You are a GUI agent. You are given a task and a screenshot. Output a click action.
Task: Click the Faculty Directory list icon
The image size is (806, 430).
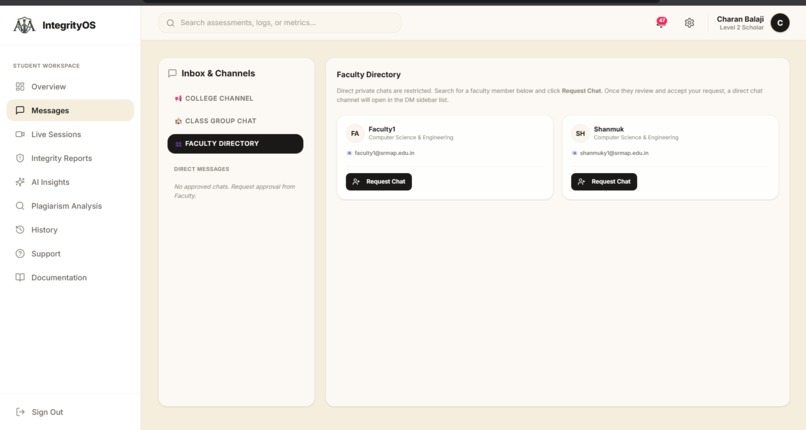[x=178, y=144]
